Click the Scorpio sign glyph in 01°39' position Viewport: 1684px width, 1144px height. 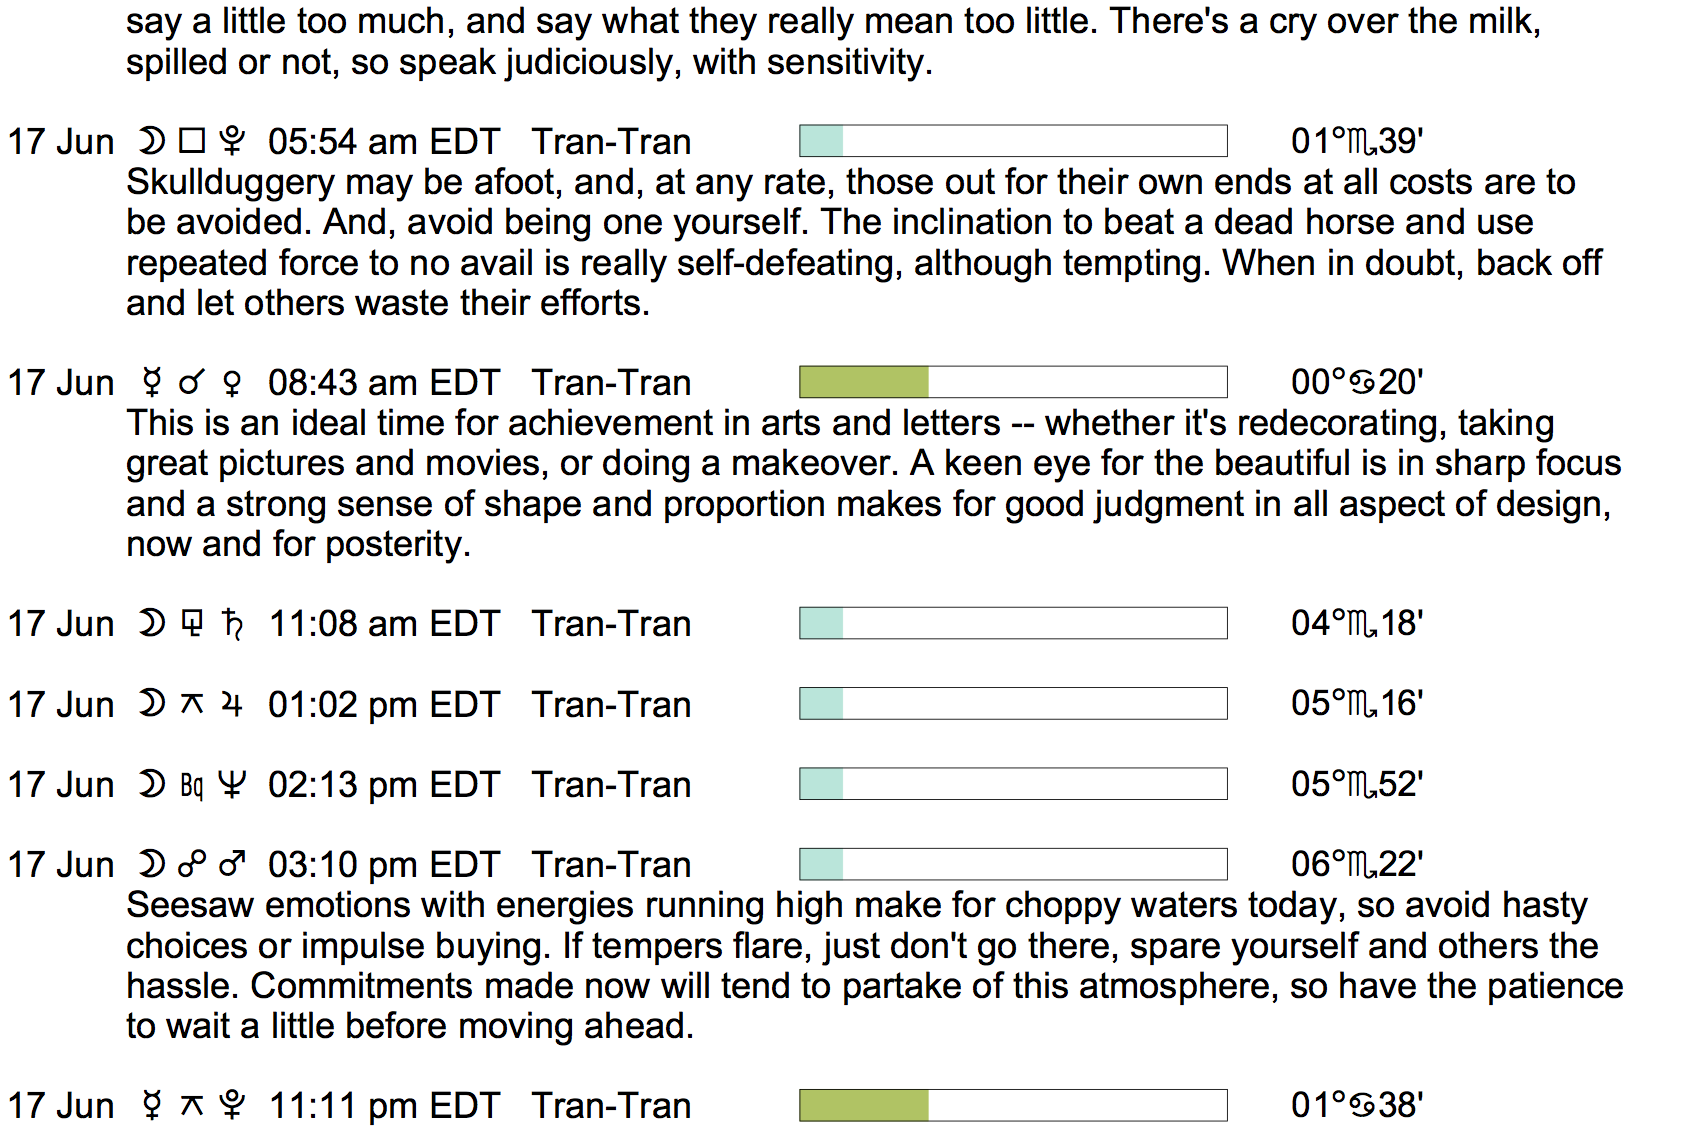tap(1361, 142)
